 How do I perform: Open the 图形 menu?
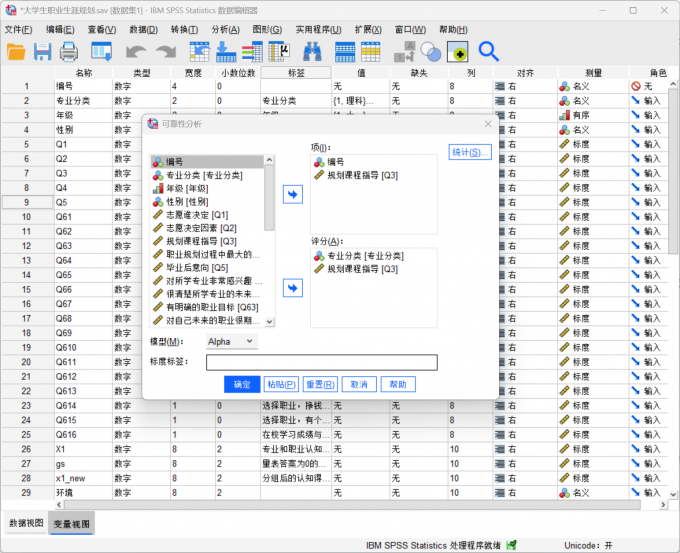pos(267,29)
